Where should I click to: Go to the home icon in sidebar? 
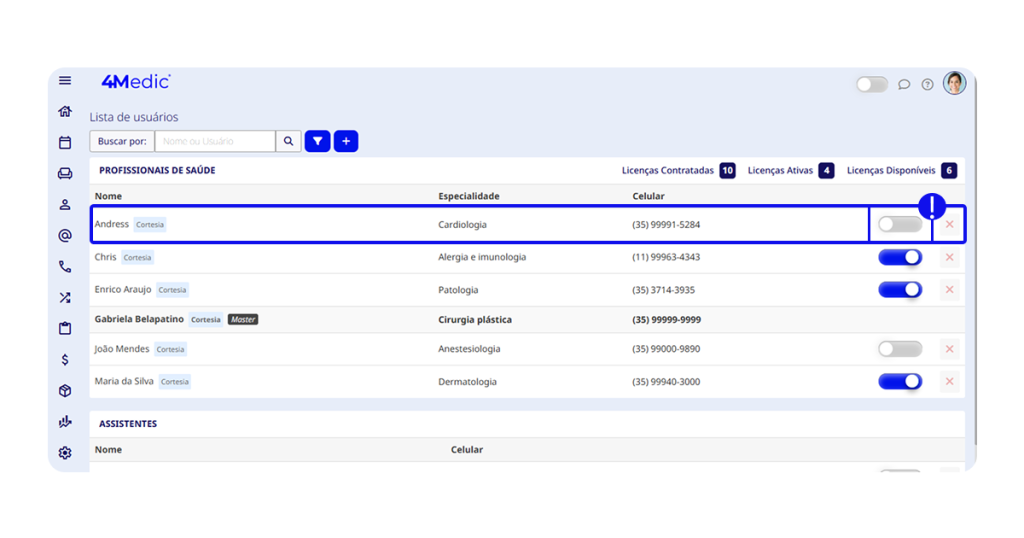point(65,111)
